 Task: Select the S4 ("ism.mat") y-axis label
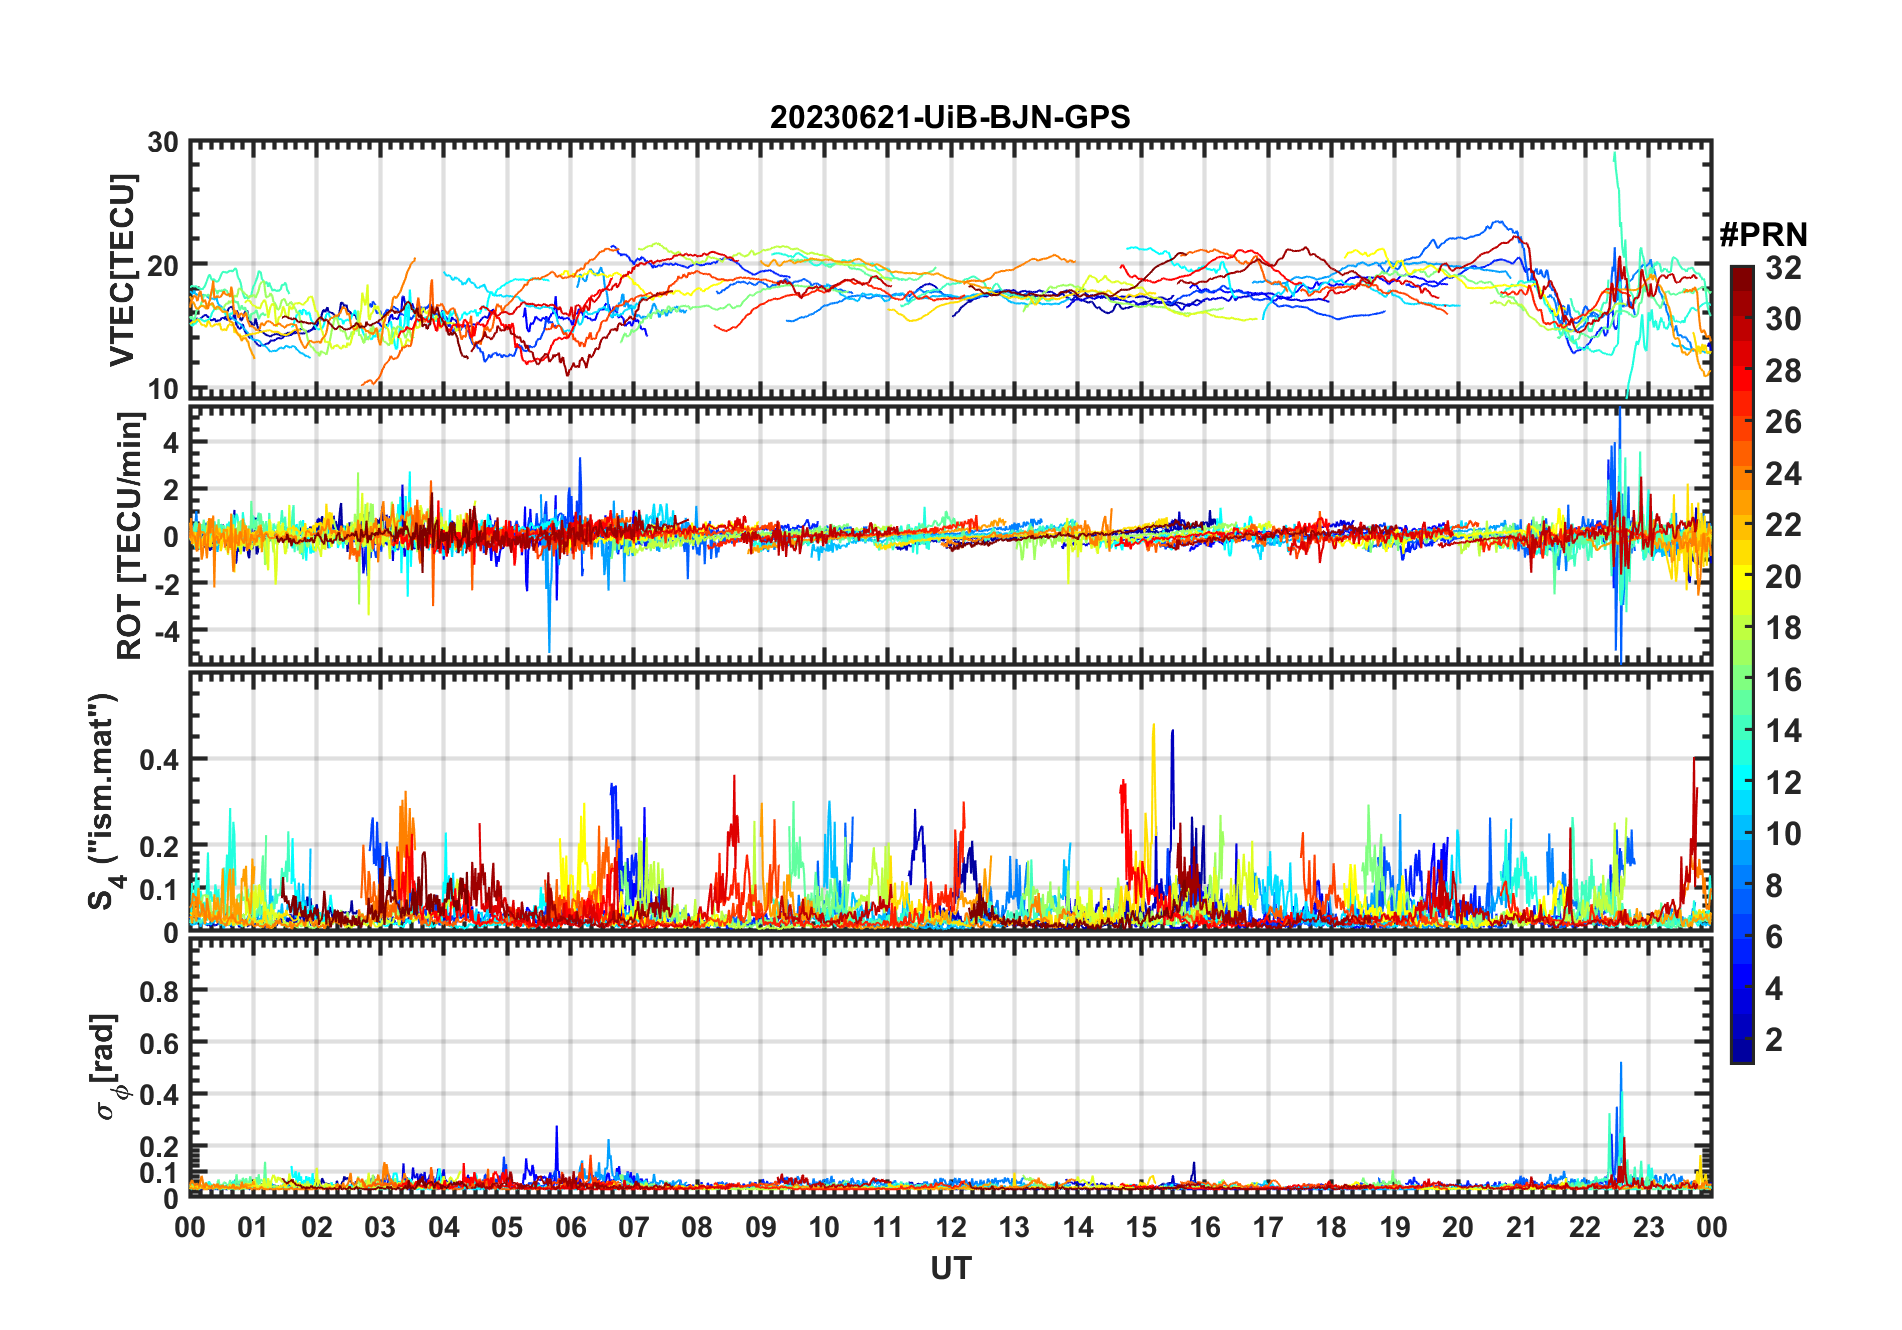[x=104, y=801]
